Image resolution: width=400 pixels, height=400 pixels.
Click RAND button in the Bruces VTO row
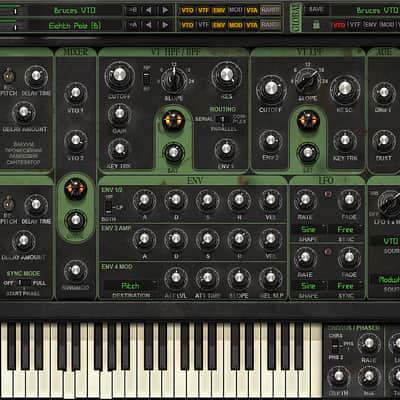tap(270, 10)
